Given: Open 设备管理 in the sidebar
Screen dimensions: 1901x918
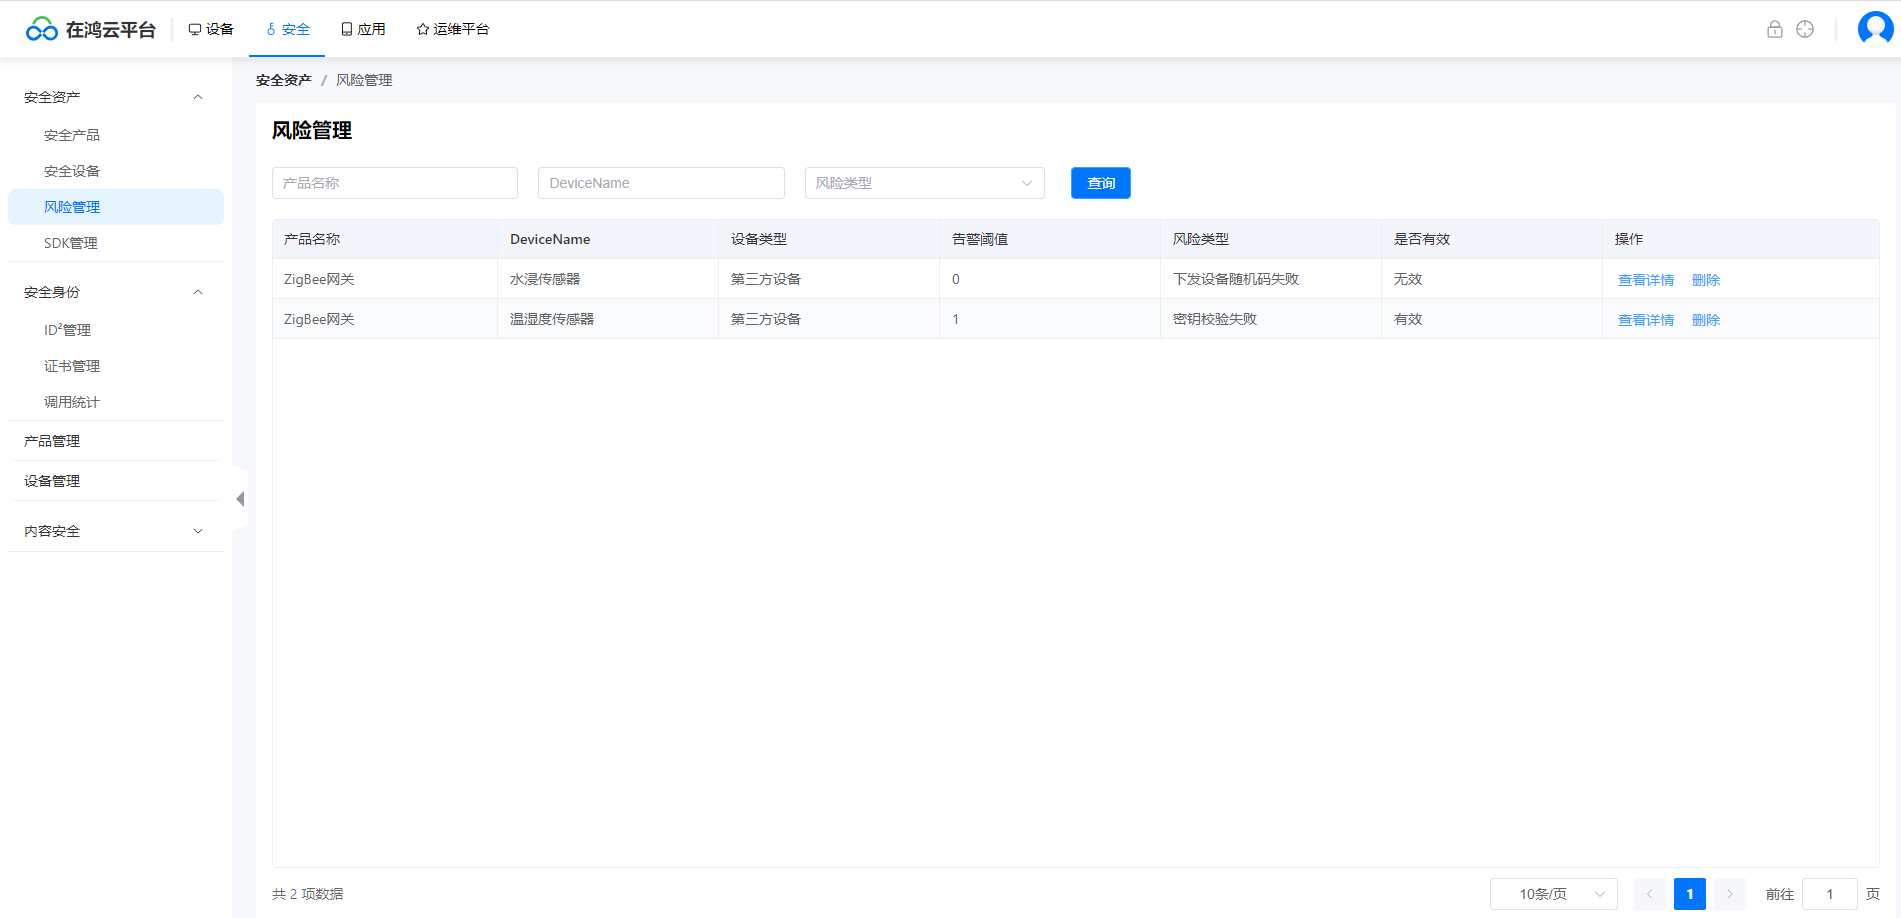Looking at the screenshot, I should 116,481.
